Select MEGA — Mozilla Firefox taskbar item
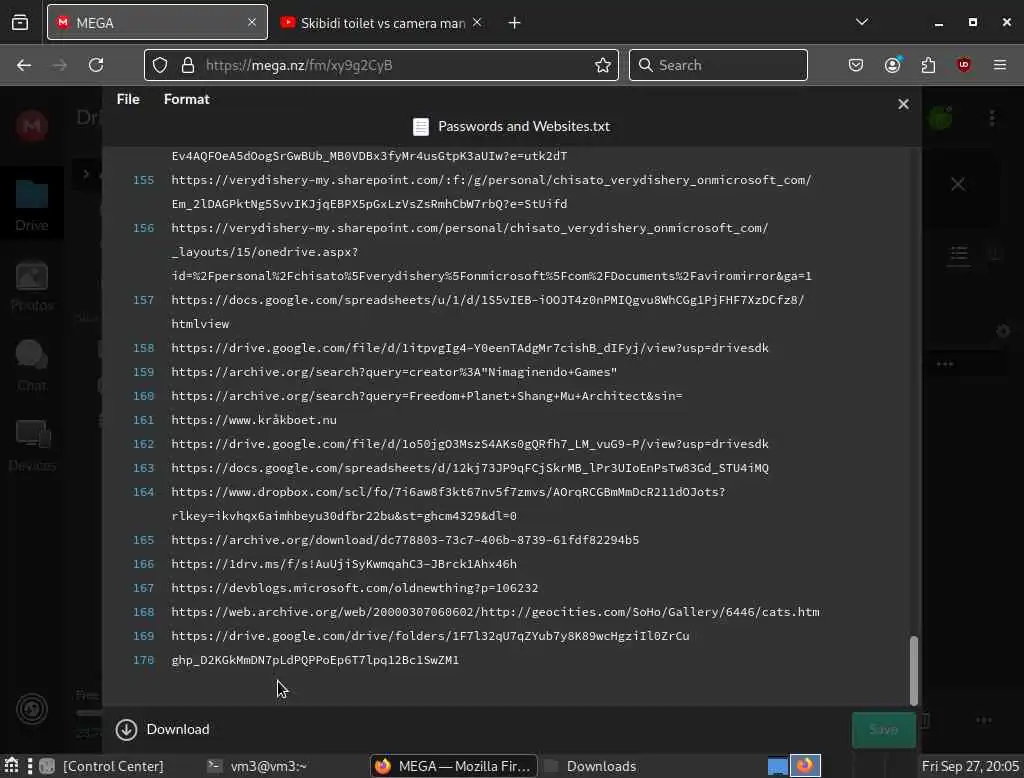Viewport: 1024px width, 778px height. [x=453, y=766]
